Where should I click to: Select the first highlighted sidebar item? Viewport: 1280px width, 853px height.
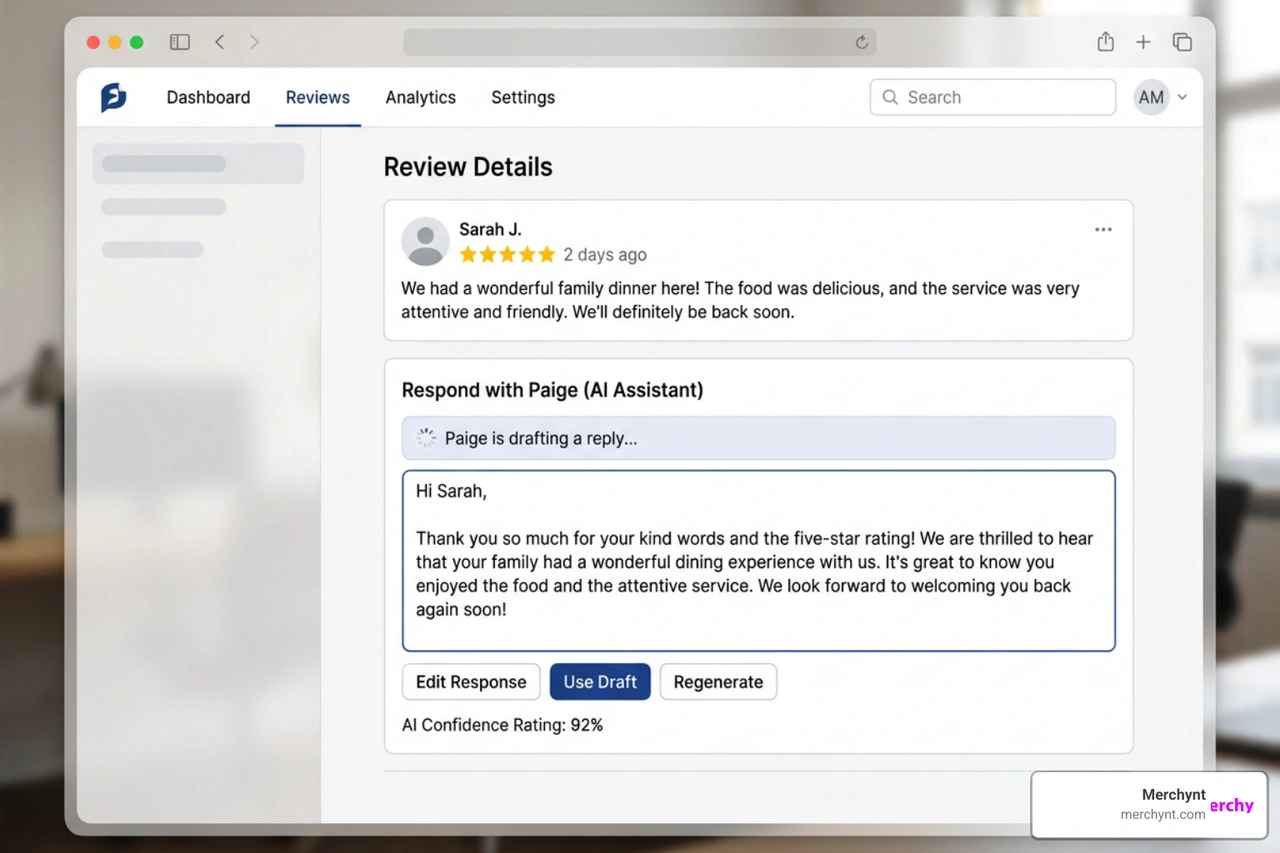pyautogui.click(x=198, y=164)
